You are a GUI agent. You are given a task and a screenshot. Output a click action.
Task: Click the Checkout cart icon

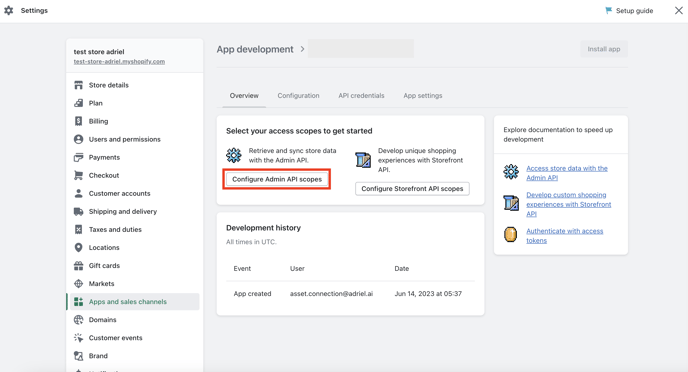[79, 175]
